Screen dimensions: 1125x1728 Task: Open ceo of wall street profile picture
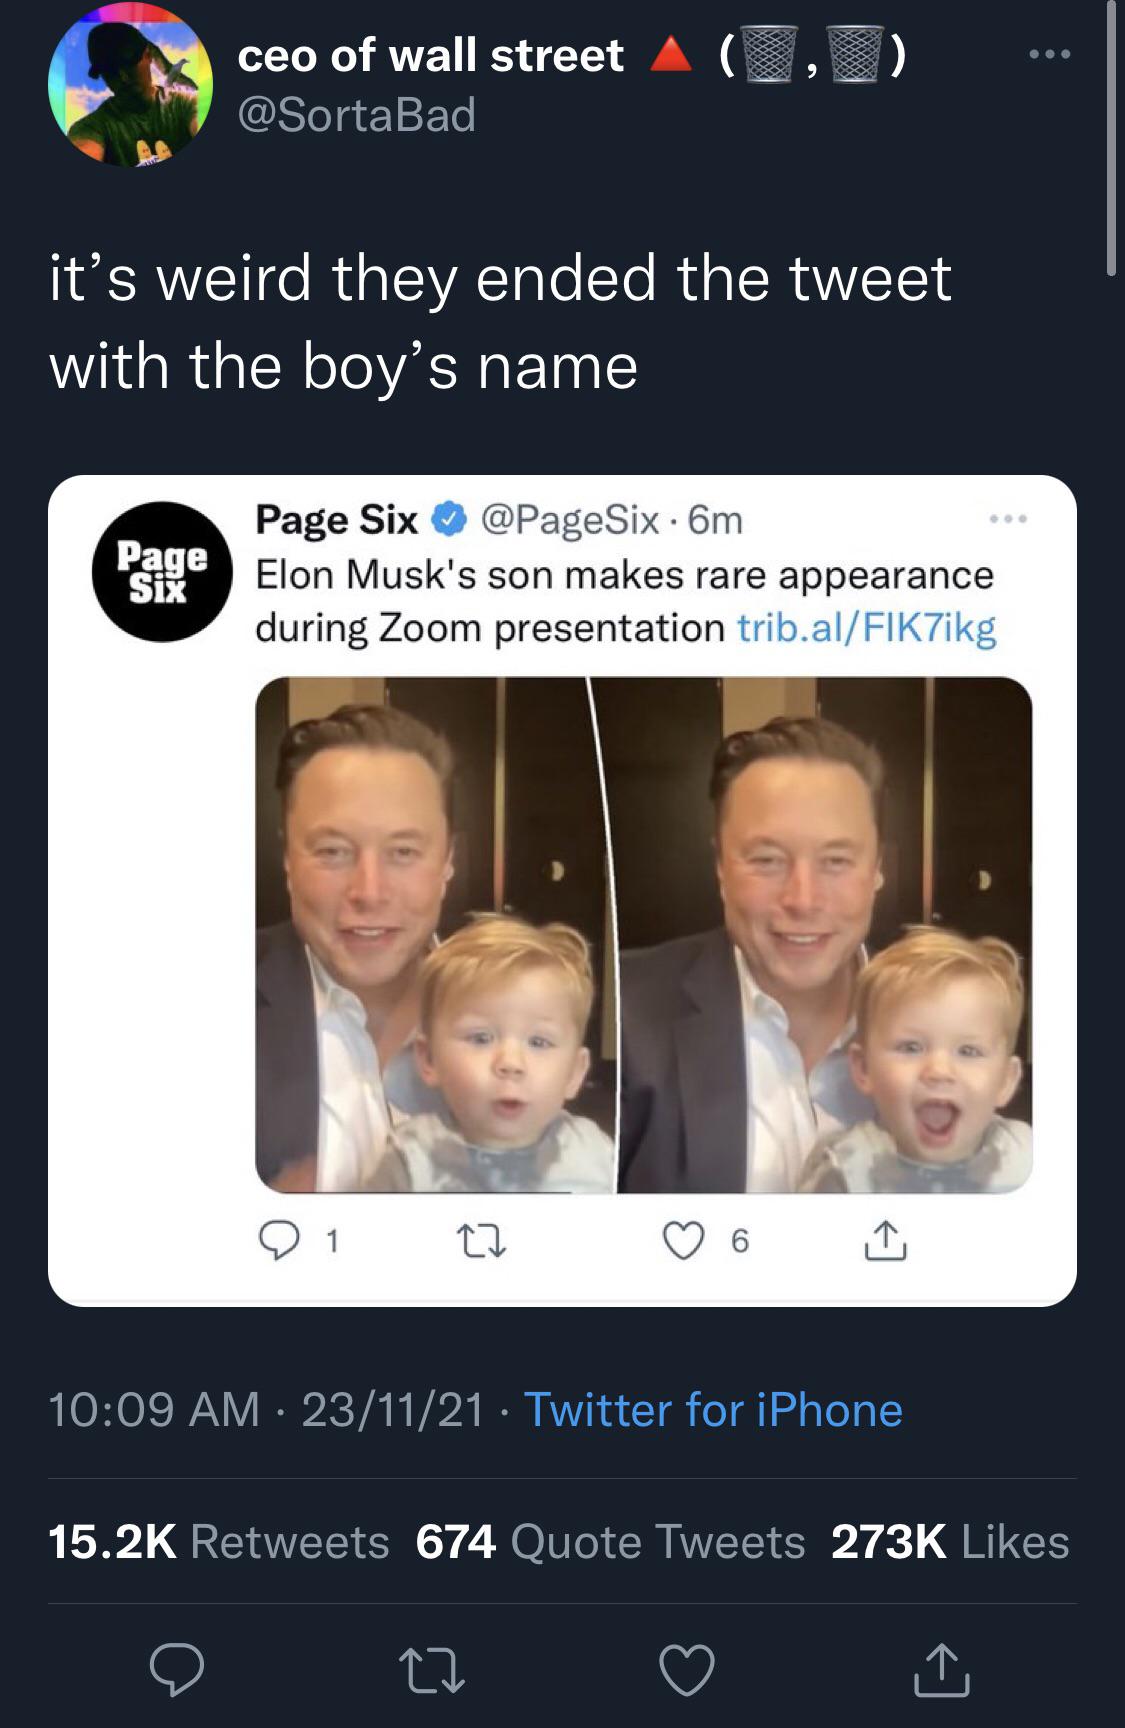130,84
